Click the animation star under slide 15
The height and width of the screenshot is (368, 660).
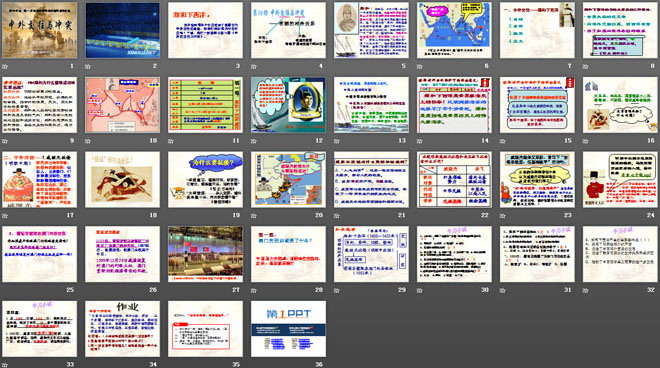click(x=502, y=141)
